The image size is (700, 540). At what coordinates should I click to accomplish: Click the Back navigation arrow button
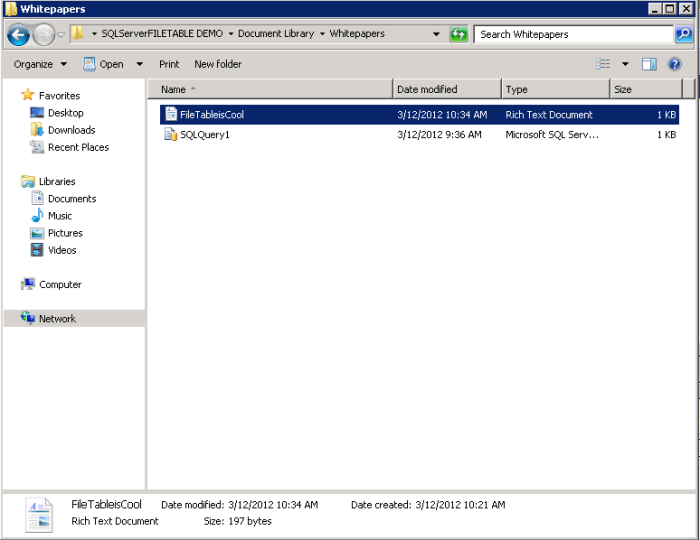(x=18, y=35)
